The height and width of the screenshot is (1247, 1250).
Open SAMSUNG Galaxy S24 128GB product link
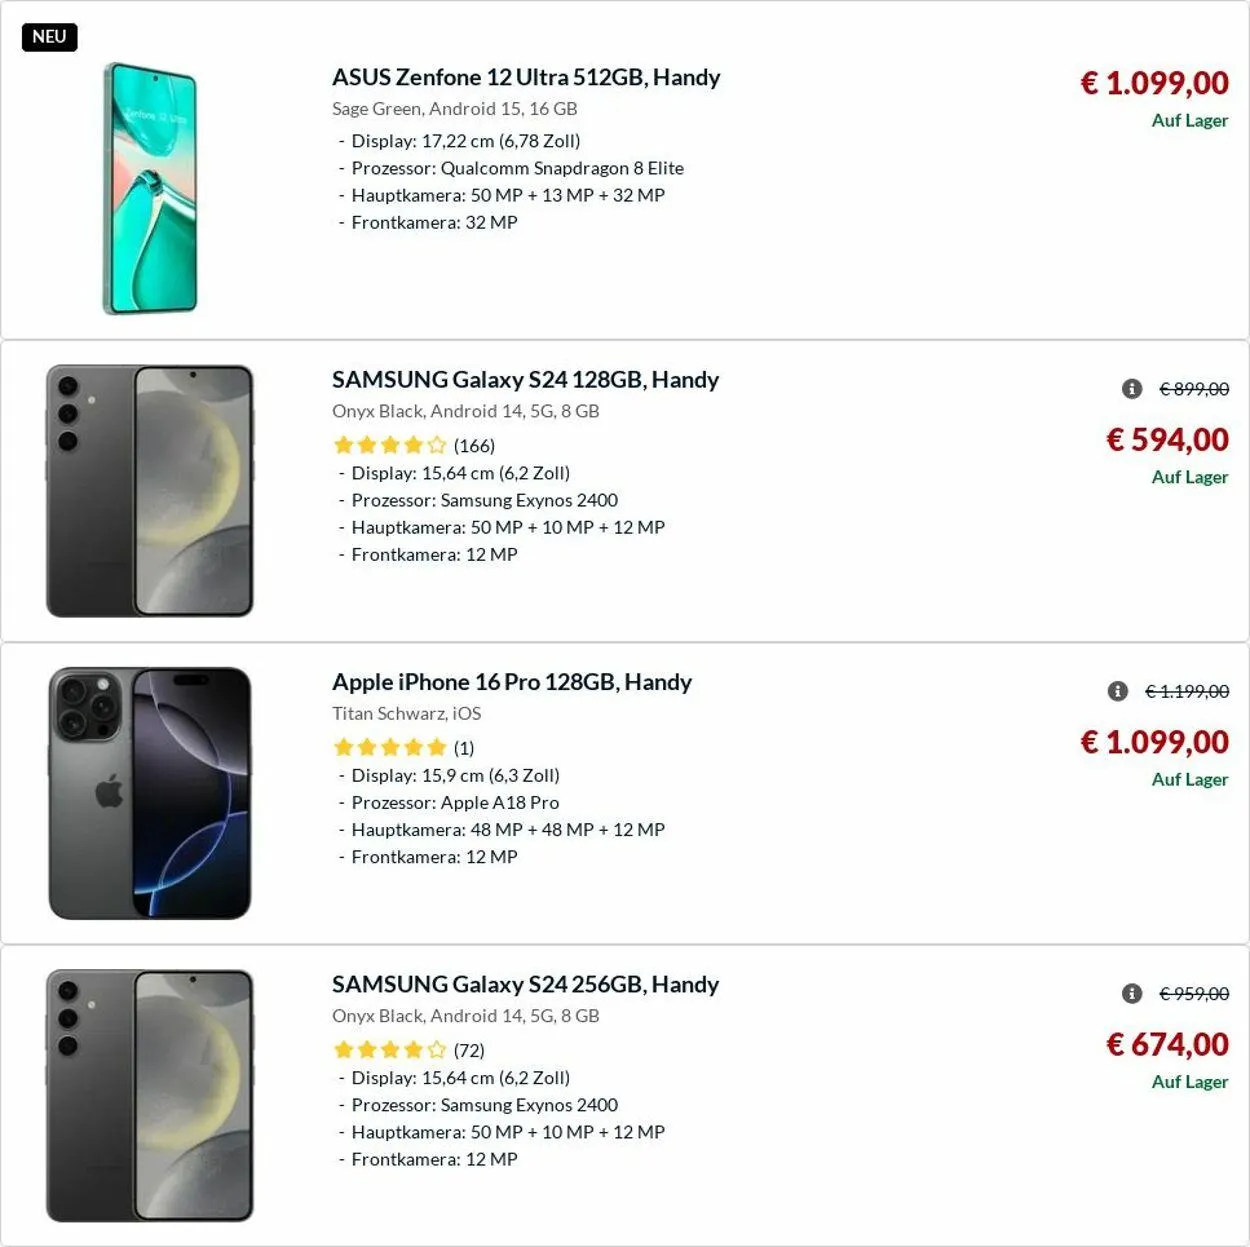pyautogui.click(x=525, y=380)
